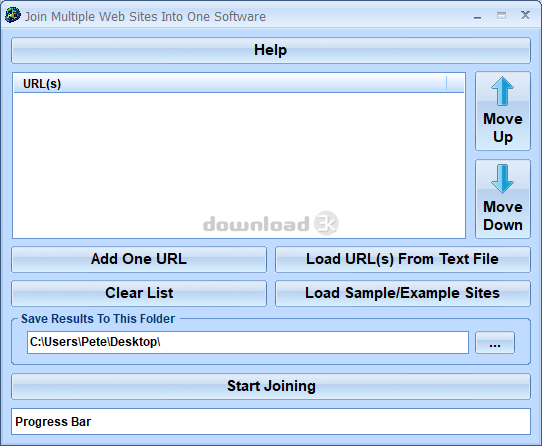
Task: Click the maximize window icon
Action: pos(501,16)
